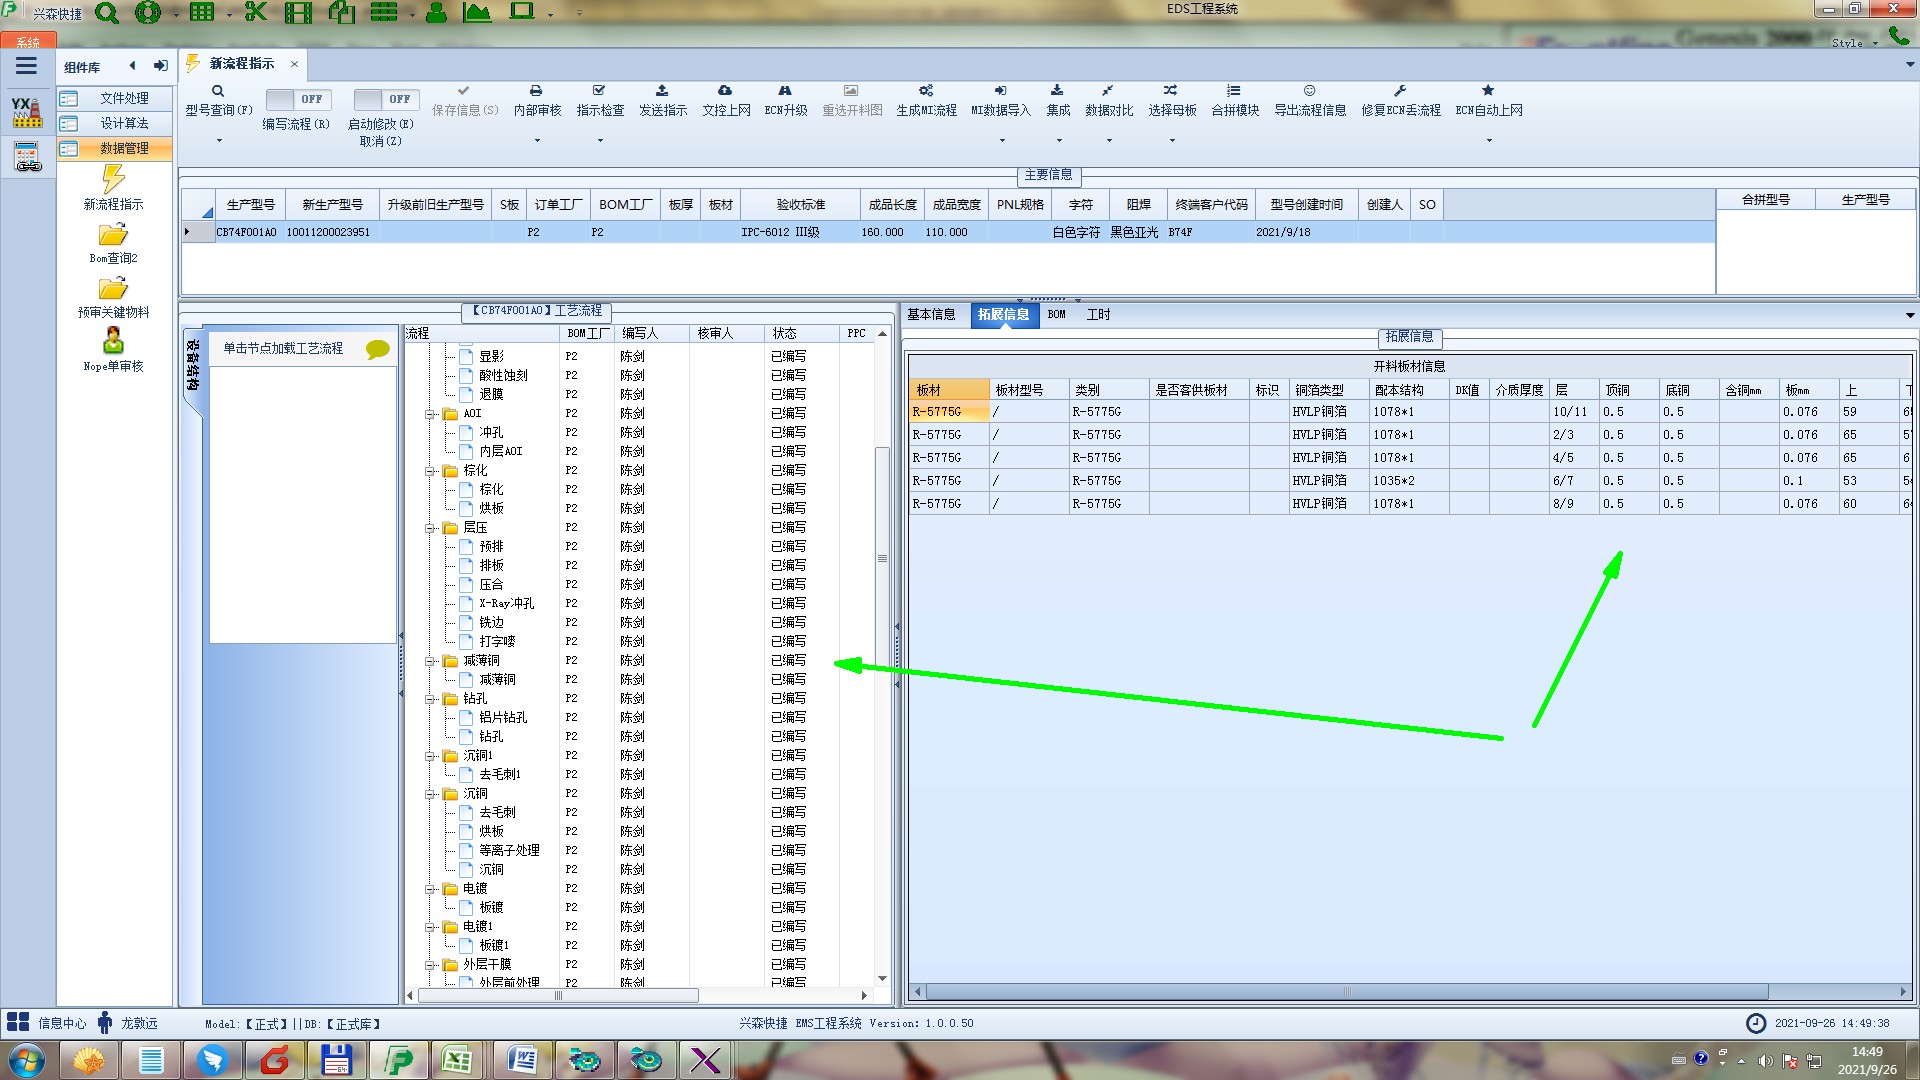Select 数据管理 in the sidebar
1920x1080 pixels.
(123, 148)
